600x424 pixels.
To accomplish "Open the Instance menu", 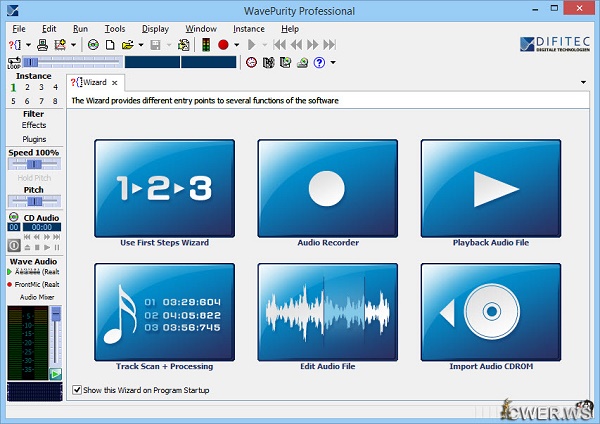I will 249,29.
